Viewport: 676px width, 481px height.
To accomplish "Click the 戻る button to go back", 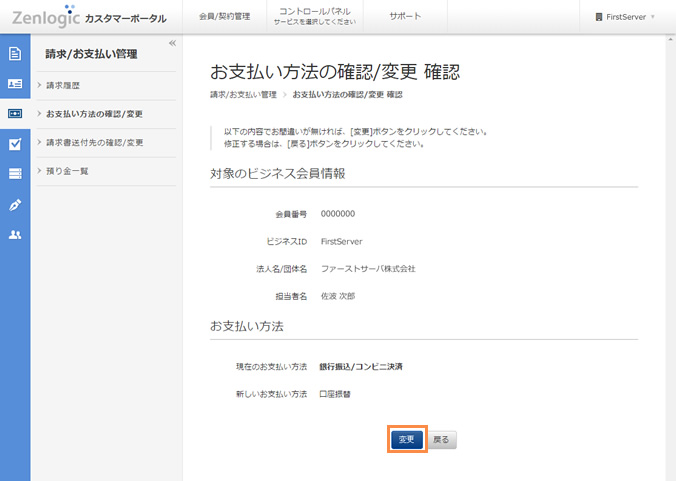I will (441, 439).
